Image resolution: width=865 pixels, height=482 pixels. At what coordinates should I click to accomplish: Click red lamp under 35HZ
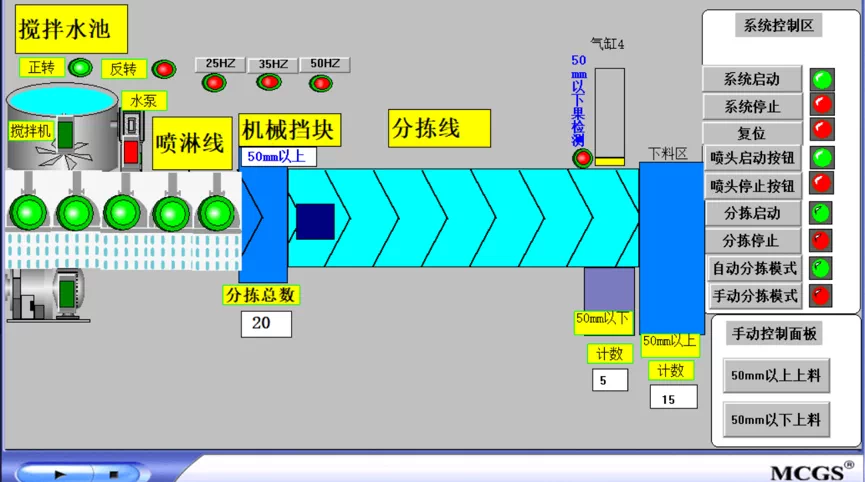tap(269, 82)
